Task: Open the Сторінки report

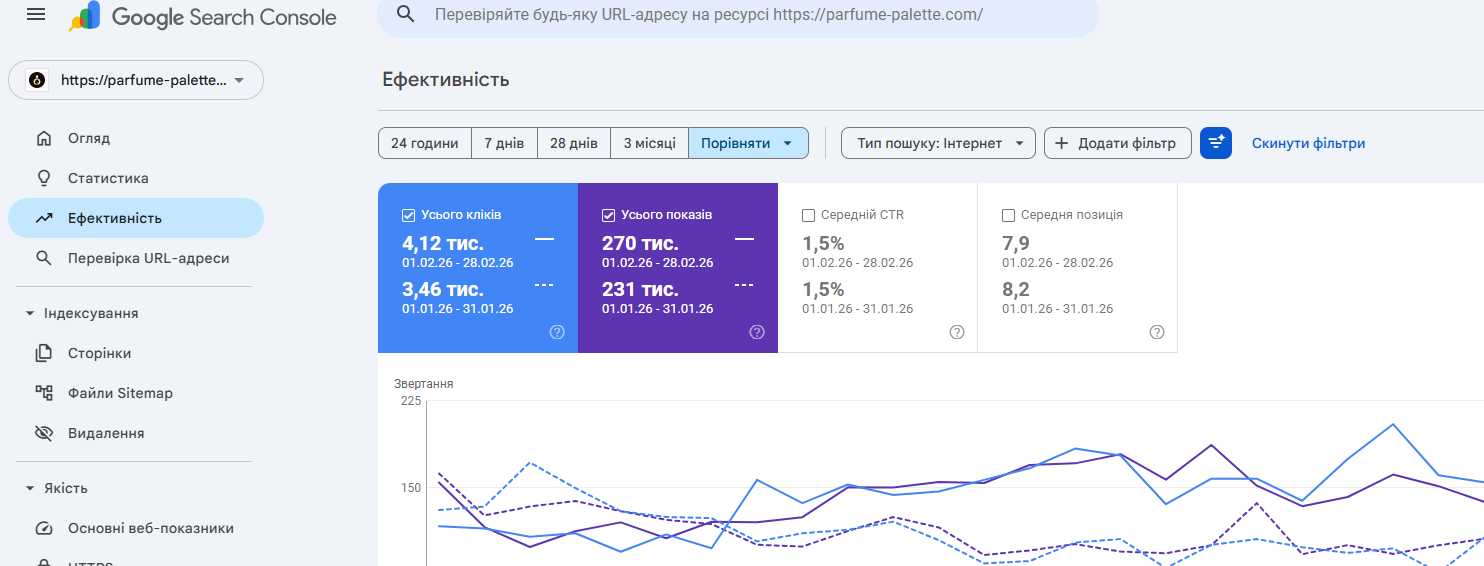Action: pyautogui.click(x=136, y=353)
